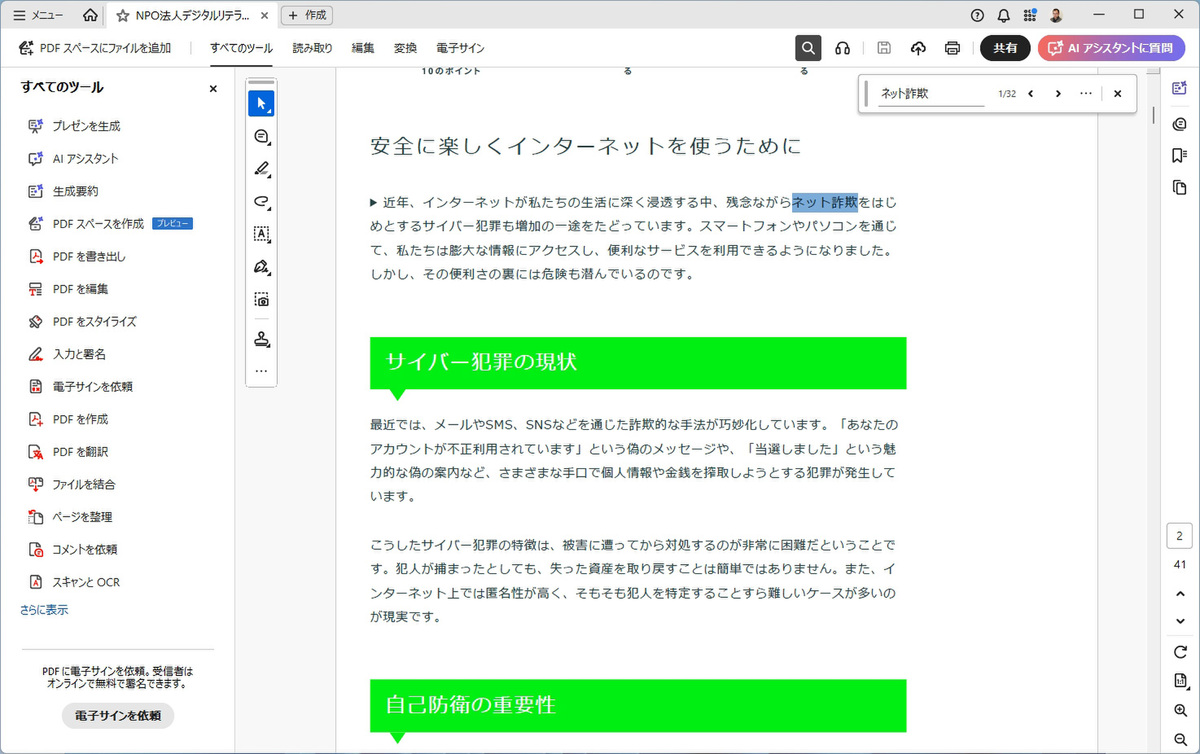Viewport: 1200px width, 754px height.
Task: Close the NPO法人 document tab
Action: [266, 15]
